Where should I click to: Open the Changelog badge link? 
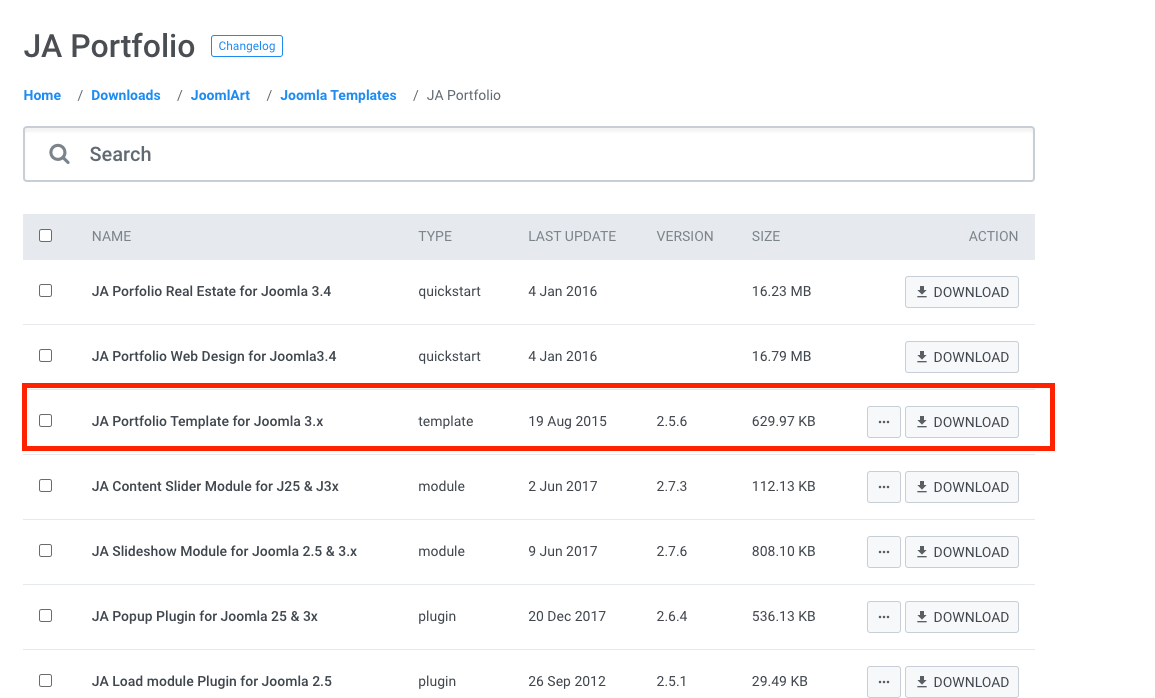(x=247, y=46)
